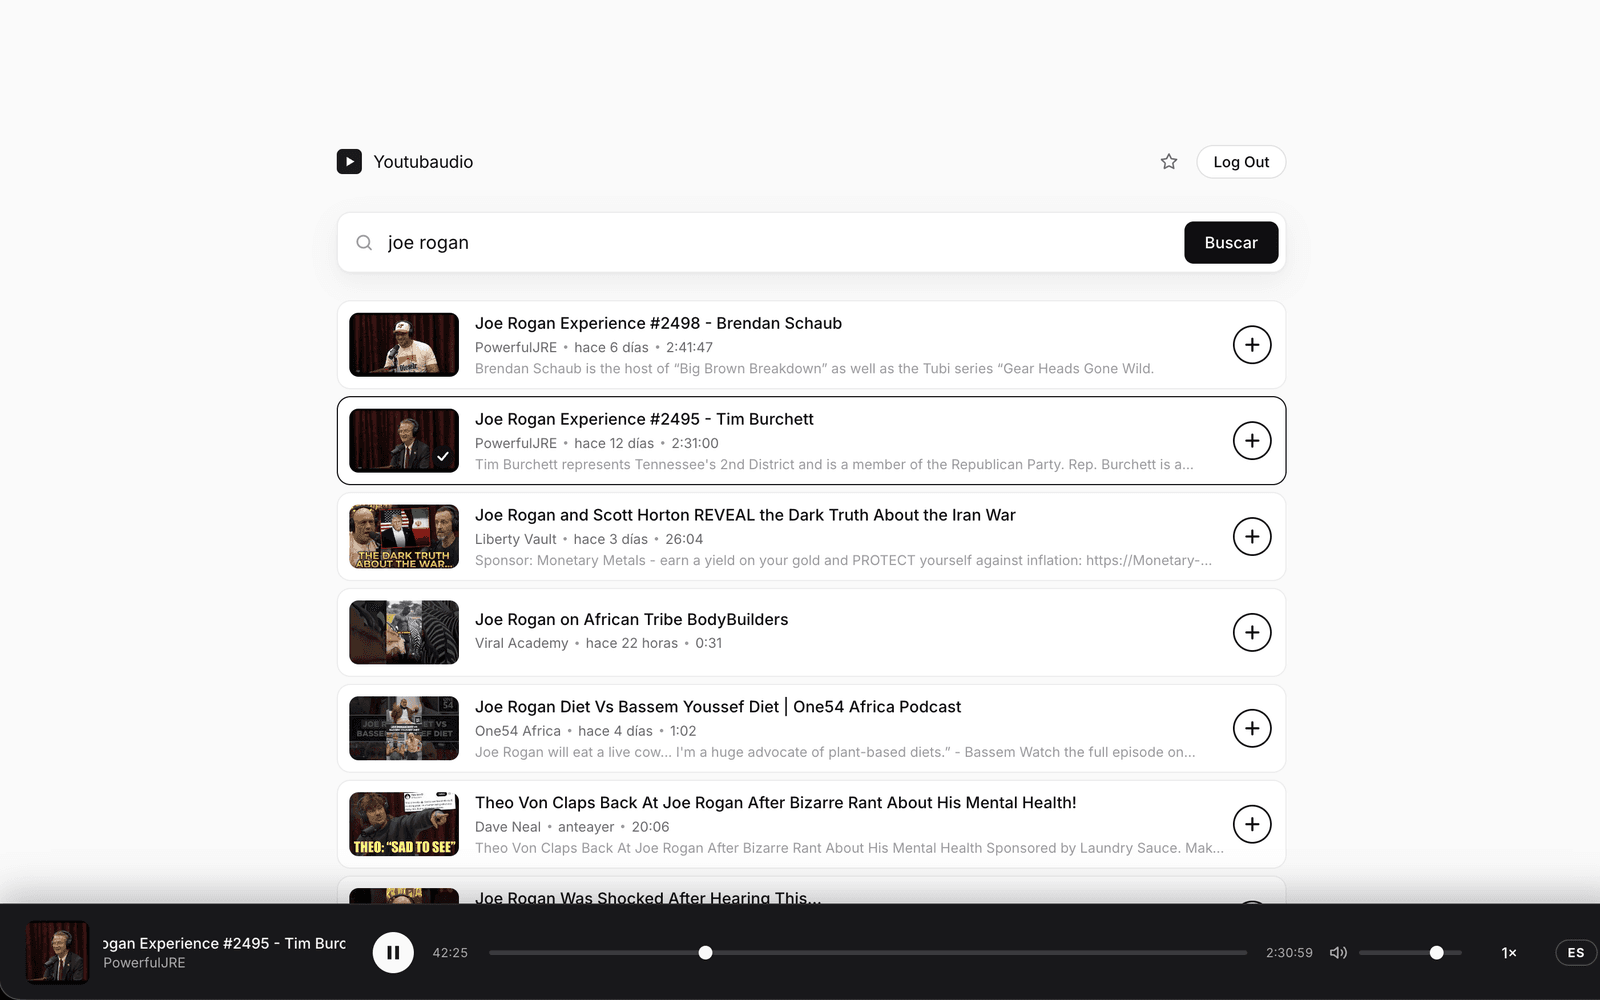The height and width of the screenshot is (1000, 1600).
Task: Click duration 2:41:47 of Schaub episode
Action: tap(689, 348)
